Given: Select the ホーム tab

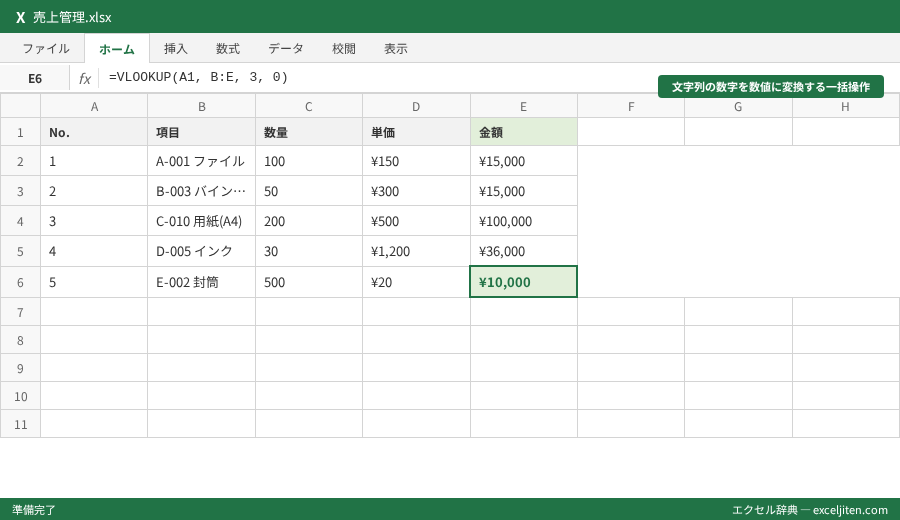Looking at the screenshot, I should point(117,49).
